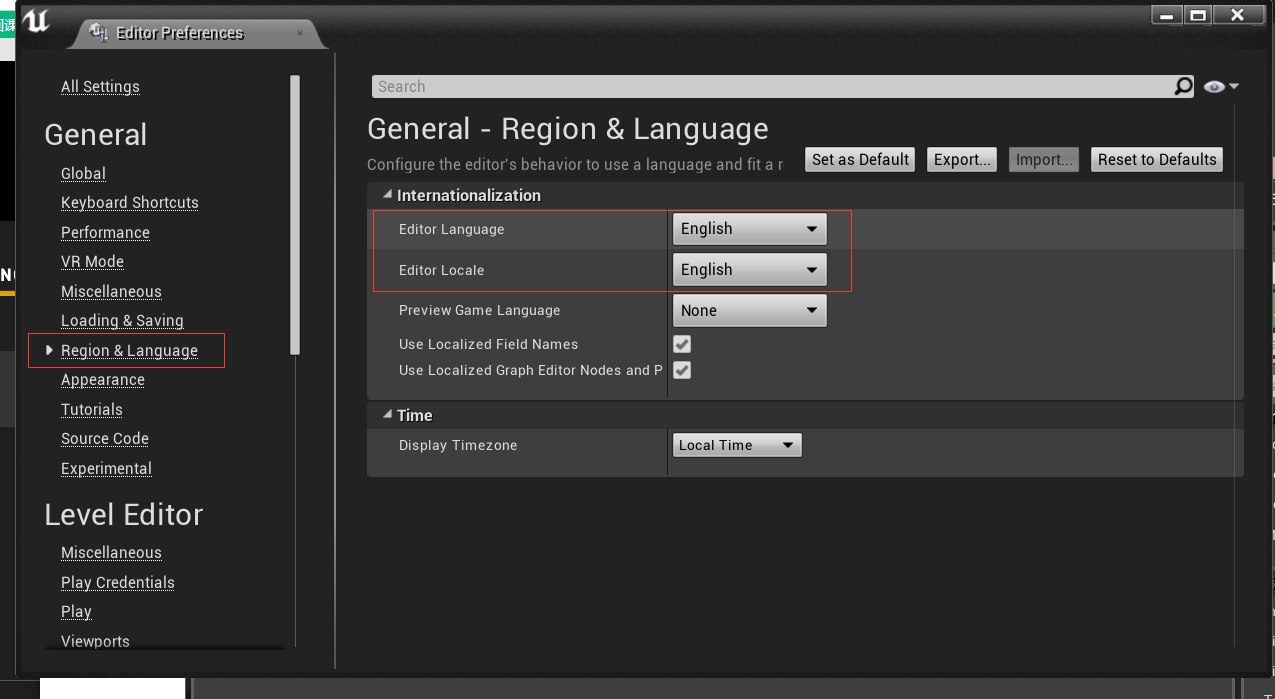
Task: Open Keyboard Shortcuts settings
Action: (x=130, y=203)
